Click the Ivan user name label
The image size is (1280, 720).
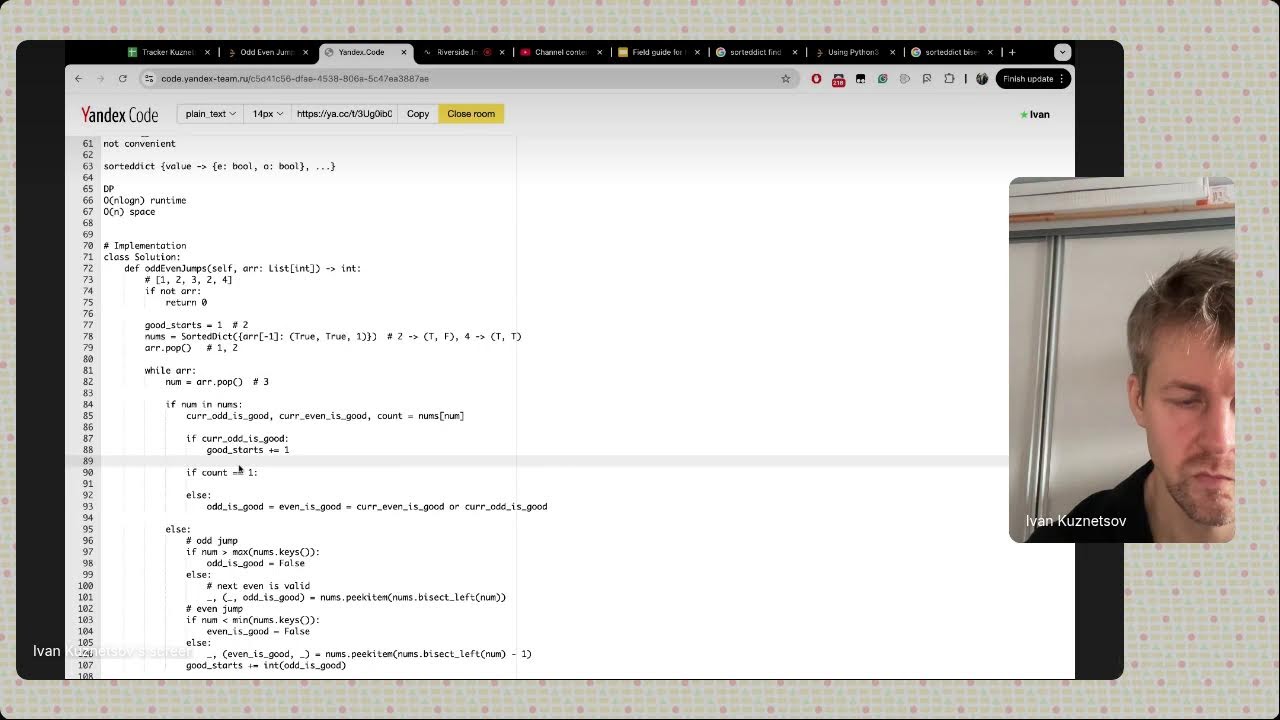point(1040,115)
